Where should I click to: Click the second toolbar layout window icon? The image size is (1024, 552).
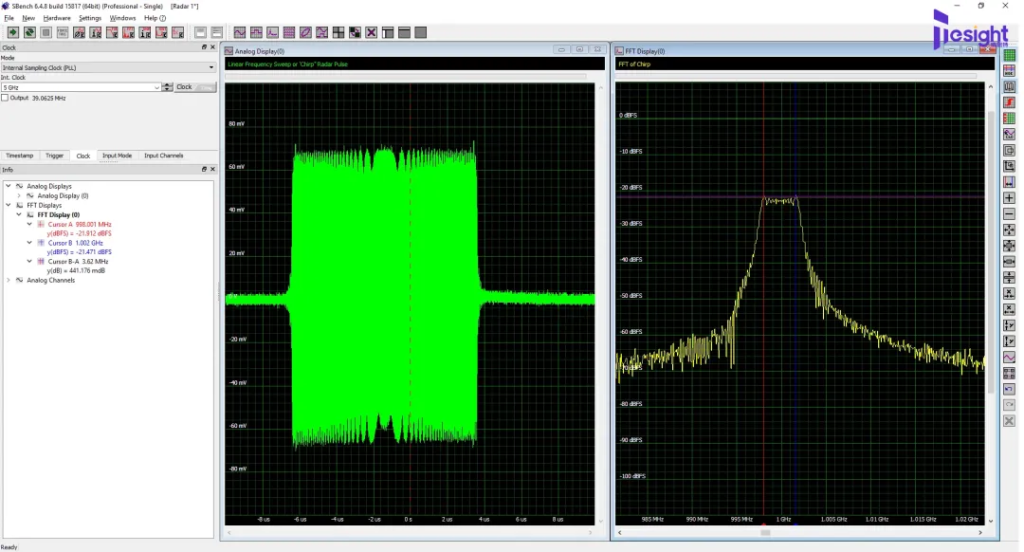tap(217, 33)
